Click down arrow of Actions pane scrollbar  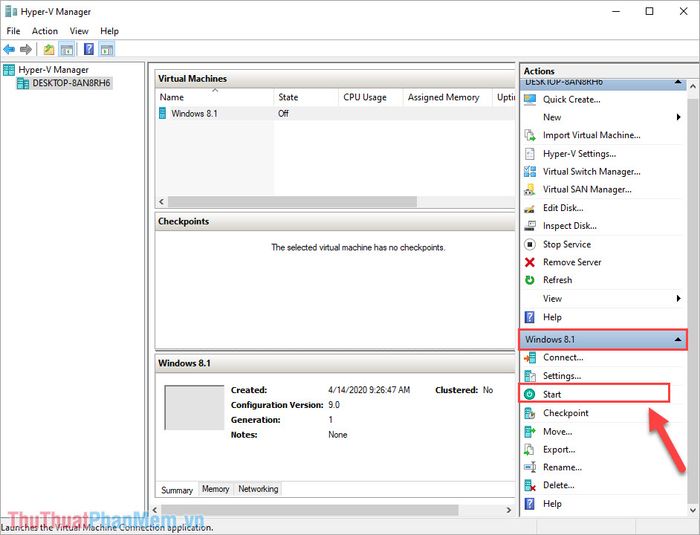693,510
